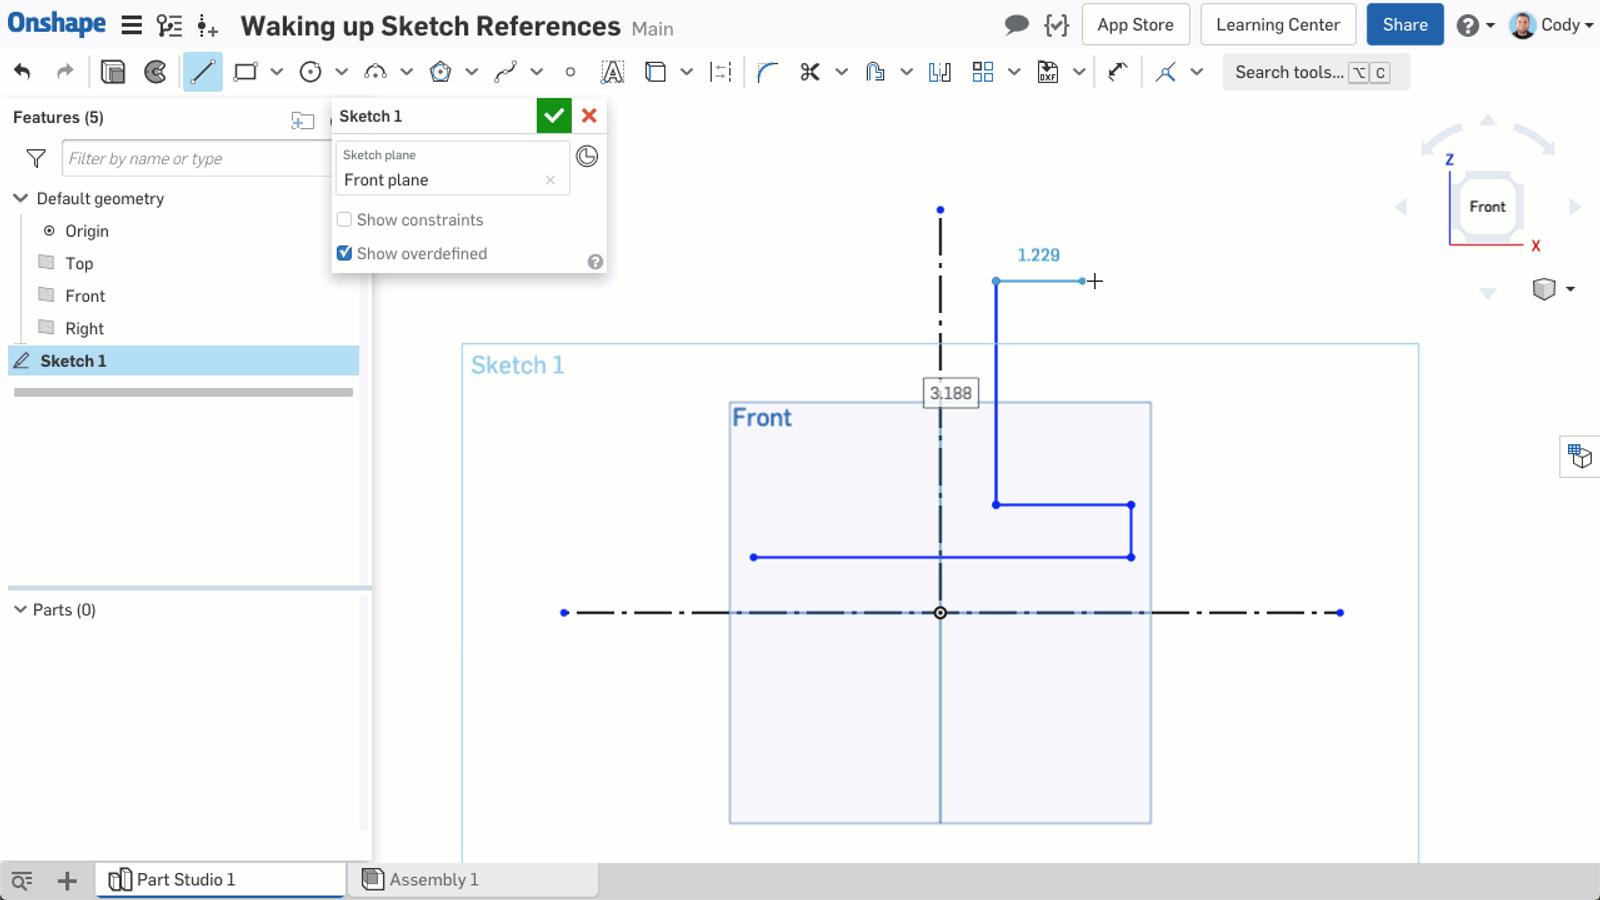Disable Show overdefined in Sketch 1 dialog

tap(344, 253)
